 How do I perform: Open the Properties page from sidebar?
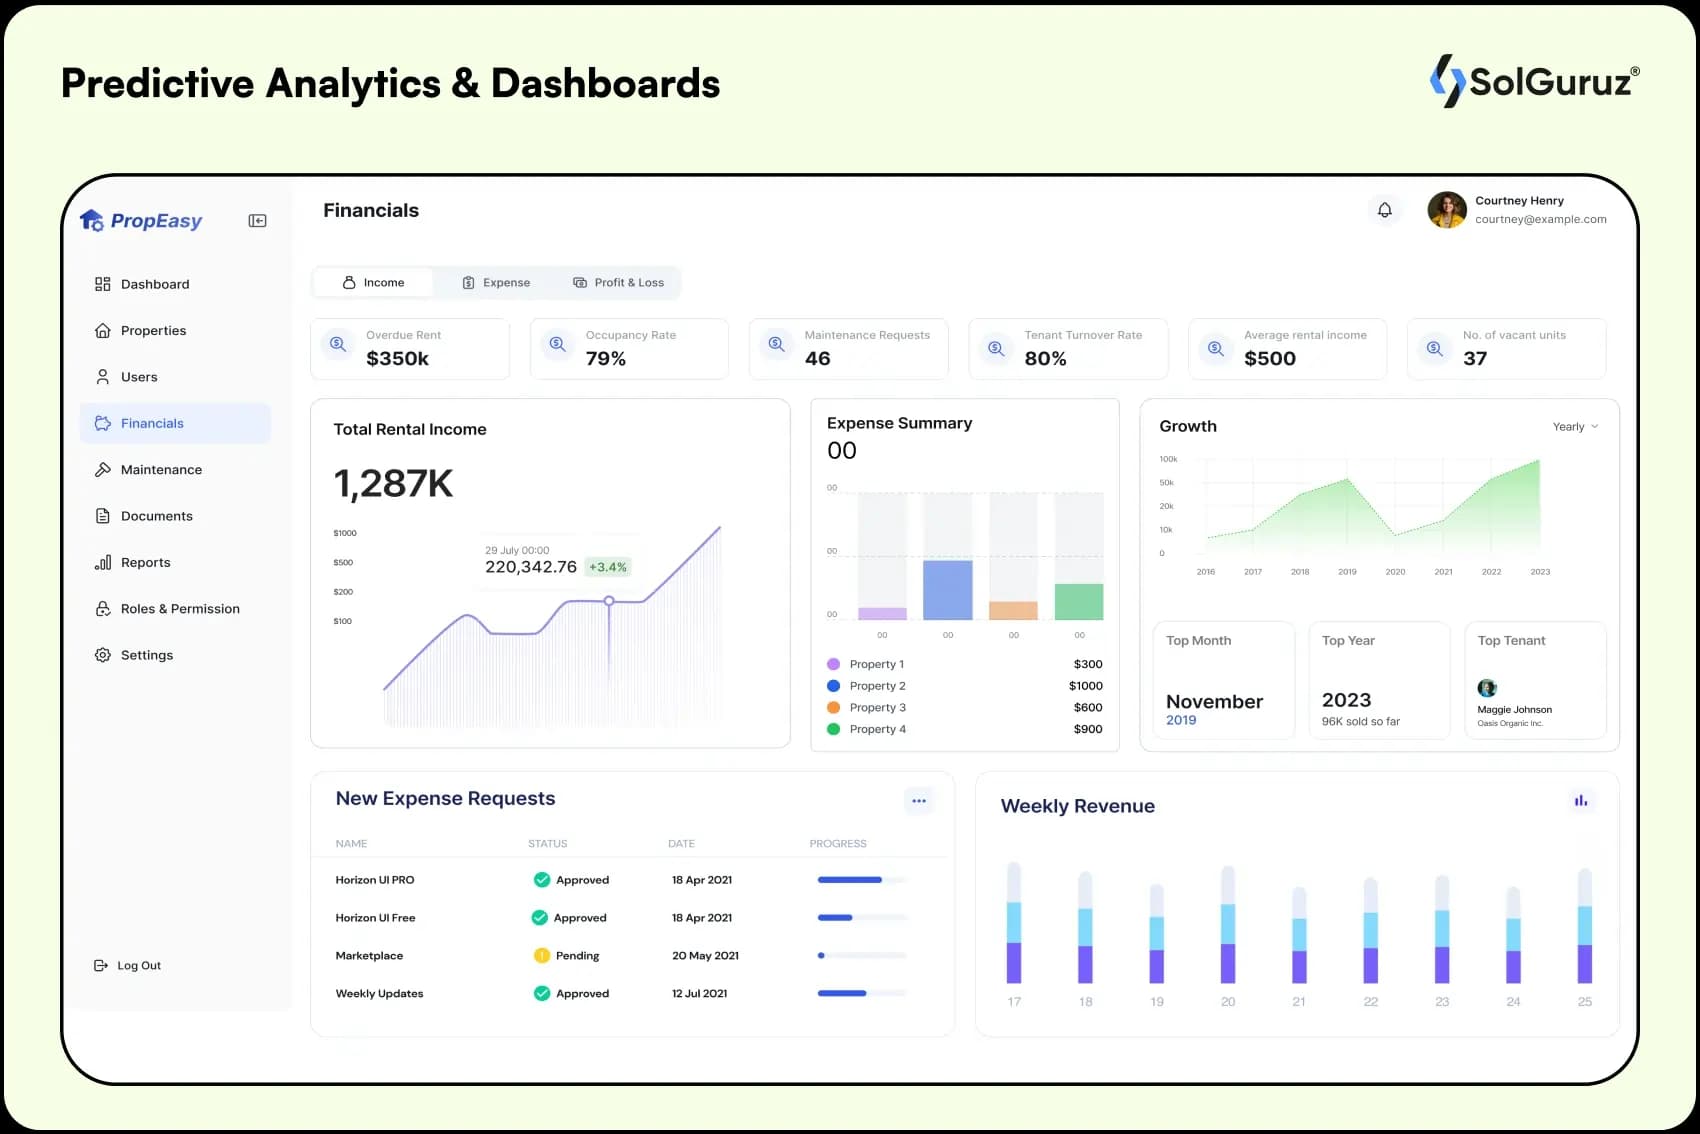[x=153, y=331]
